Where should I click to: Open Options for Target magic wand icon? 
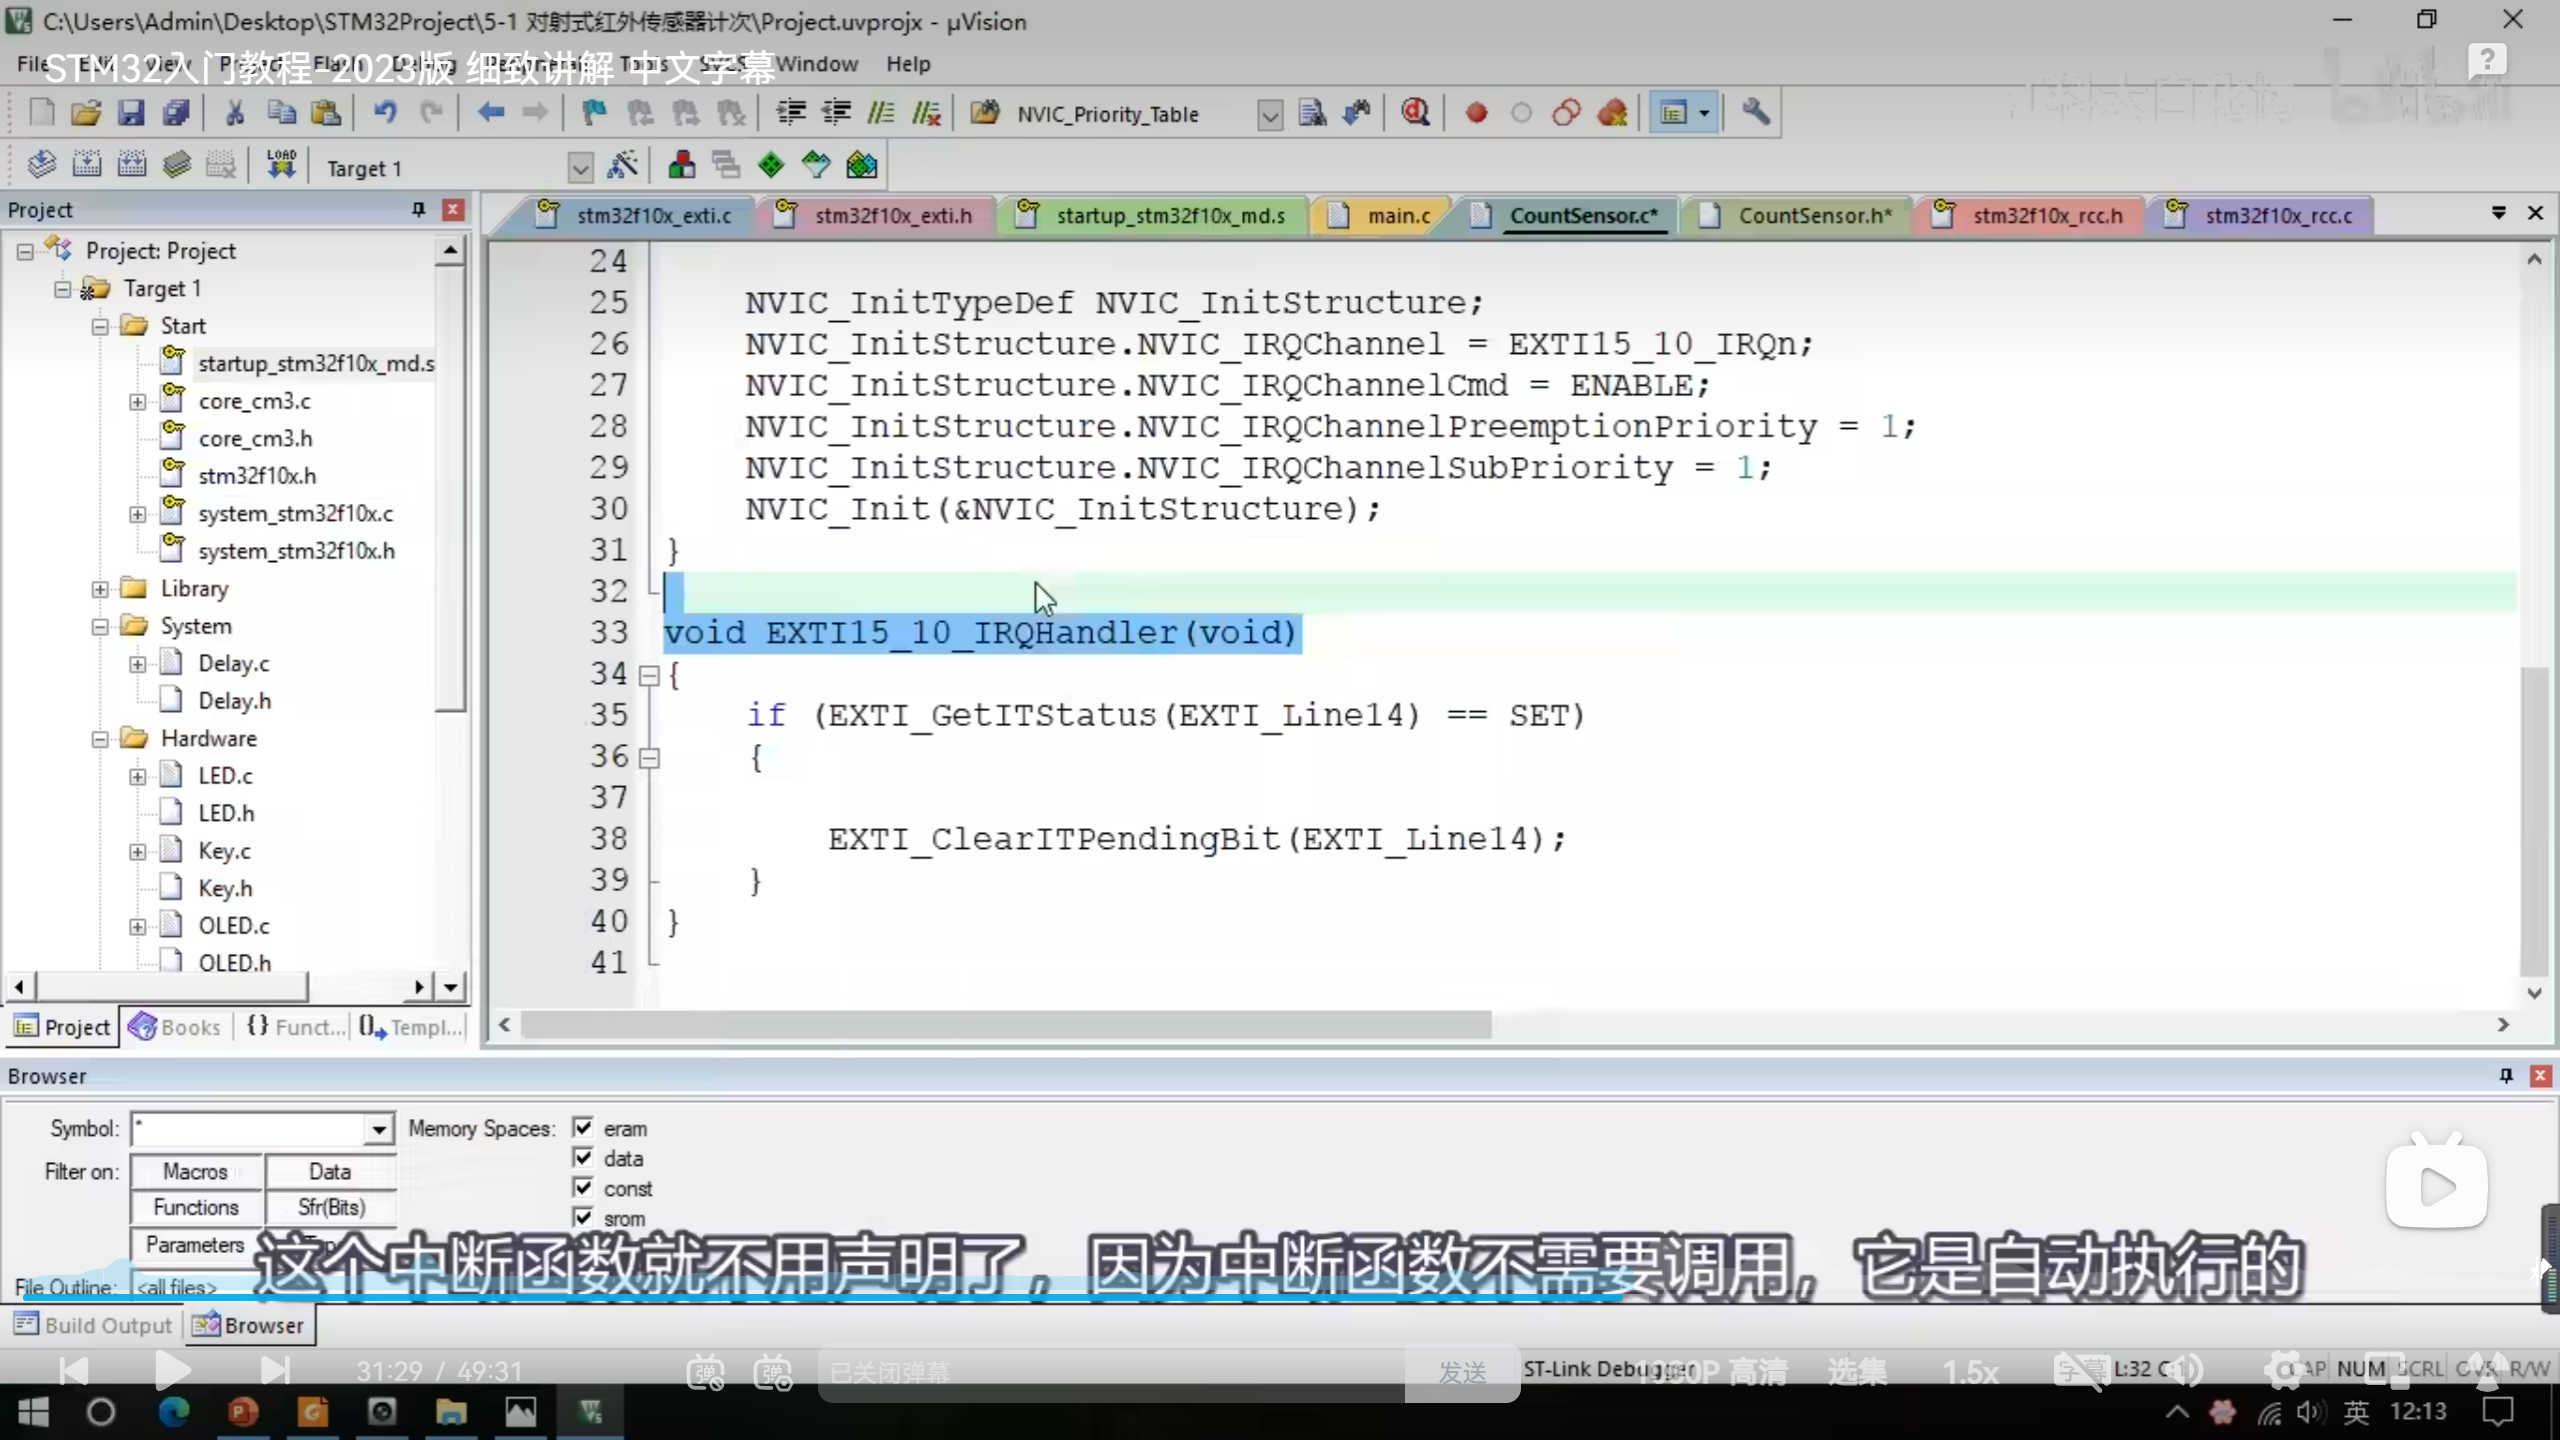(x=622, y=165)
